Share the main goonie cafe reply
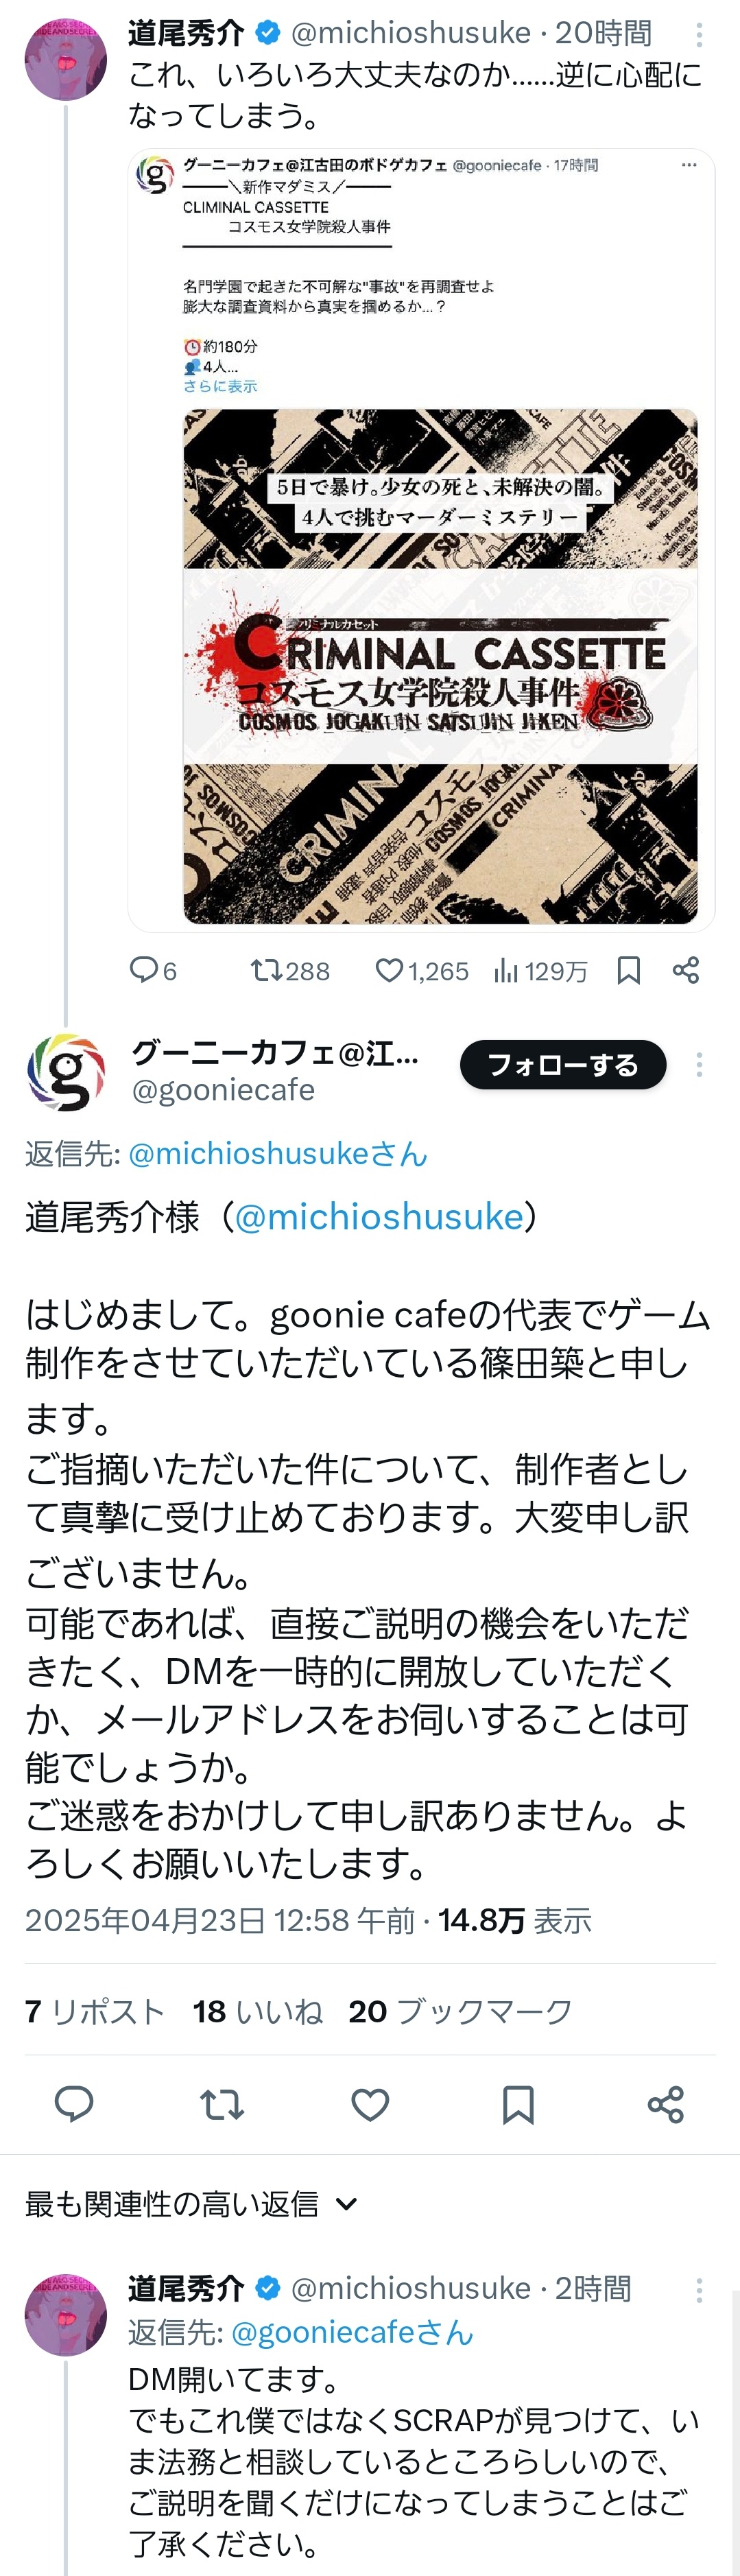 click(666, 2105)
